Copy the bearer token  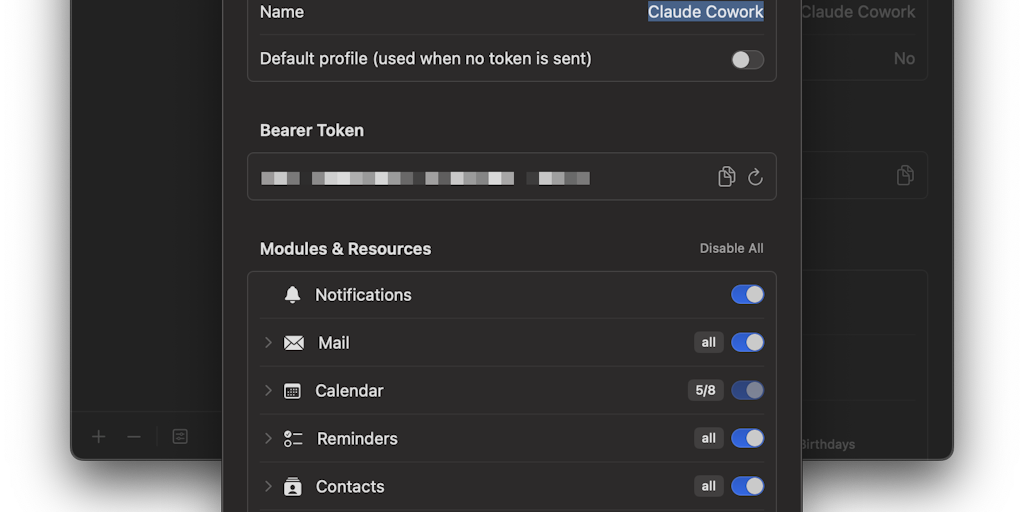(727, 177)
